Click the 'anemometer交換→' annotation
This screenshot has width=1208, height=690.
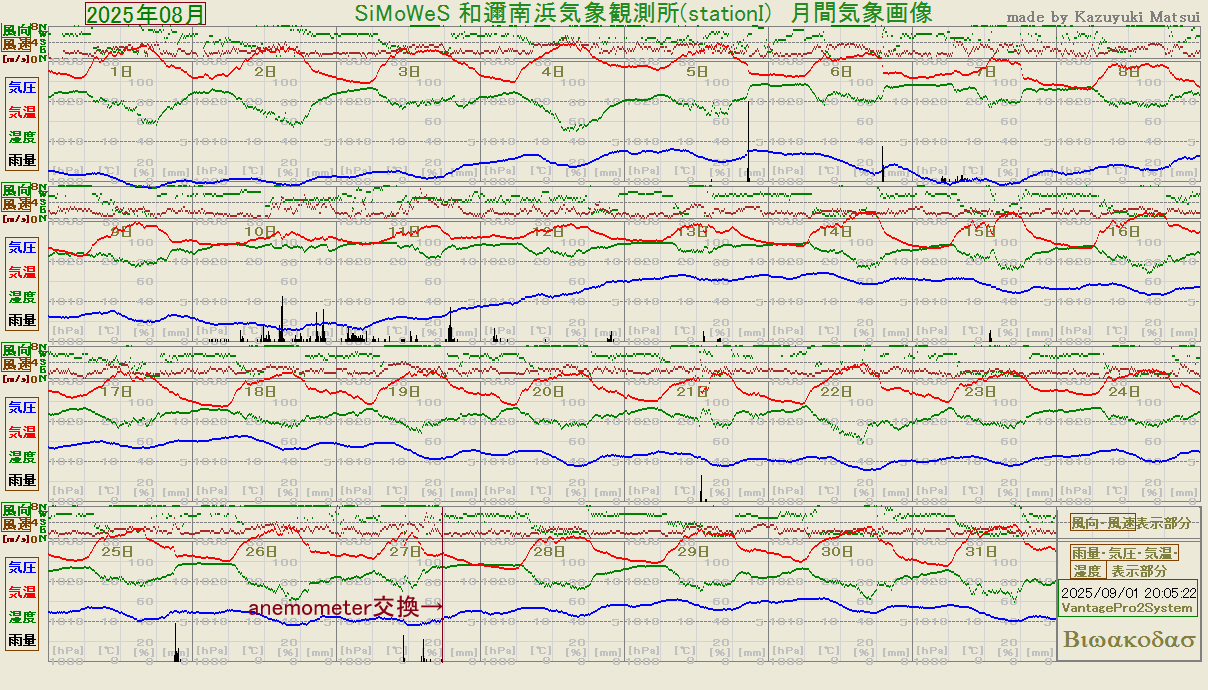pos(345,608)
